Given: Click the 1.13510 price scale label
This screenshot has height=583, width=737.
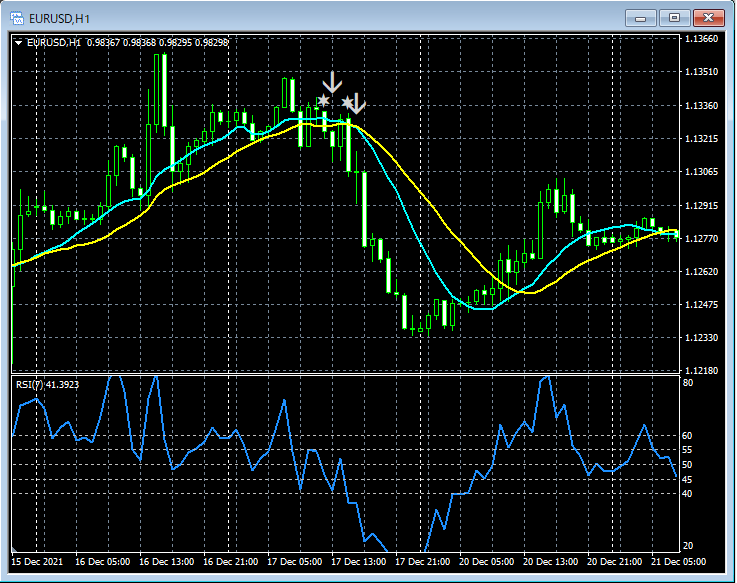Looking at the screenshot, I should coord(702,71).
